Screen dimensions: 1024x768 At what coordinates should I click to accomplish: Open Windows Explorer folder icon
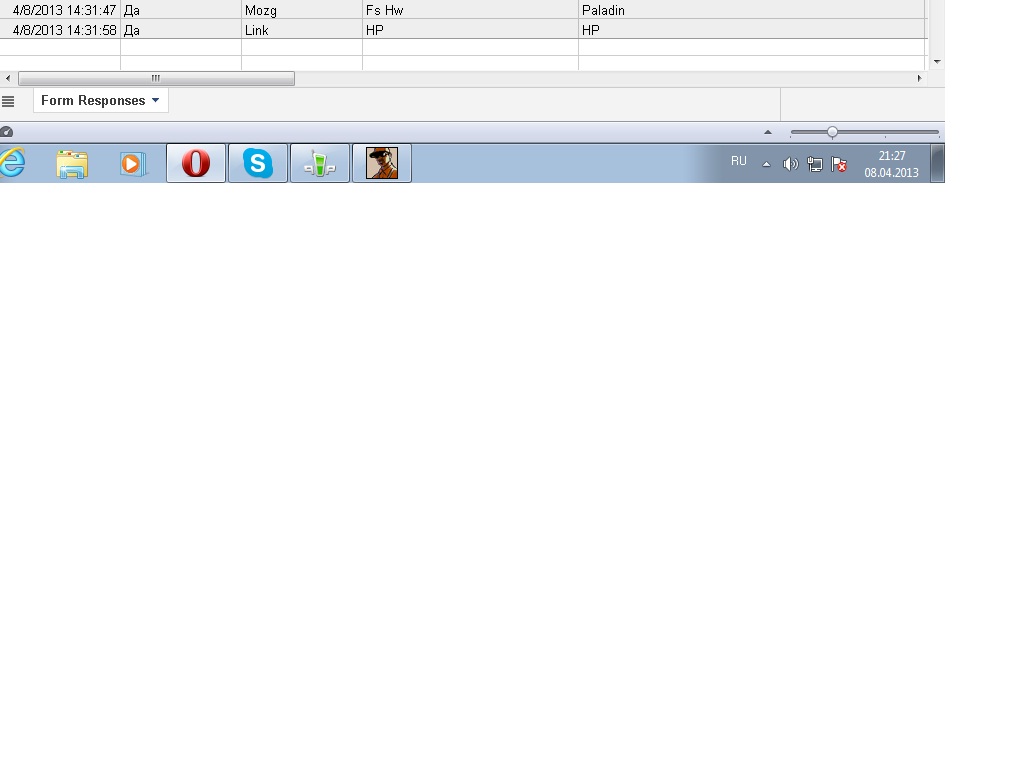coord(72,163)
